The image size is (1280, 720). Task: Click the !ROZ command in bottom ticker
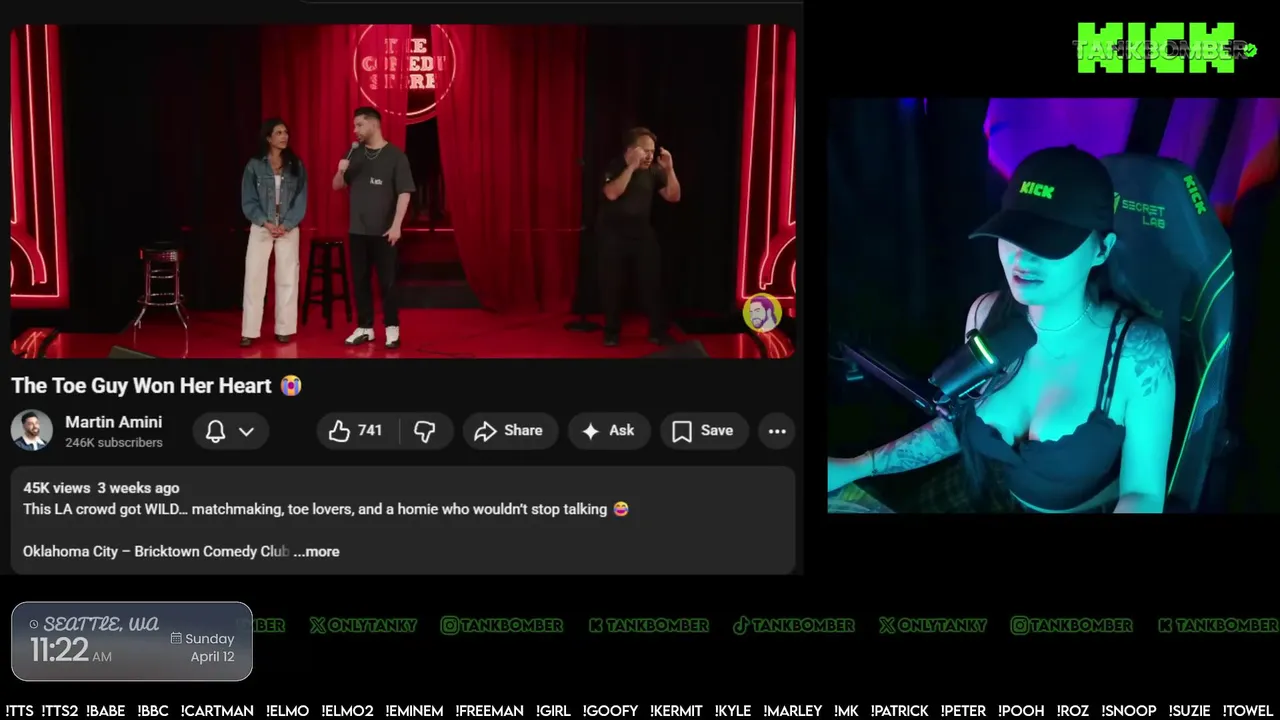[1071, 711]
